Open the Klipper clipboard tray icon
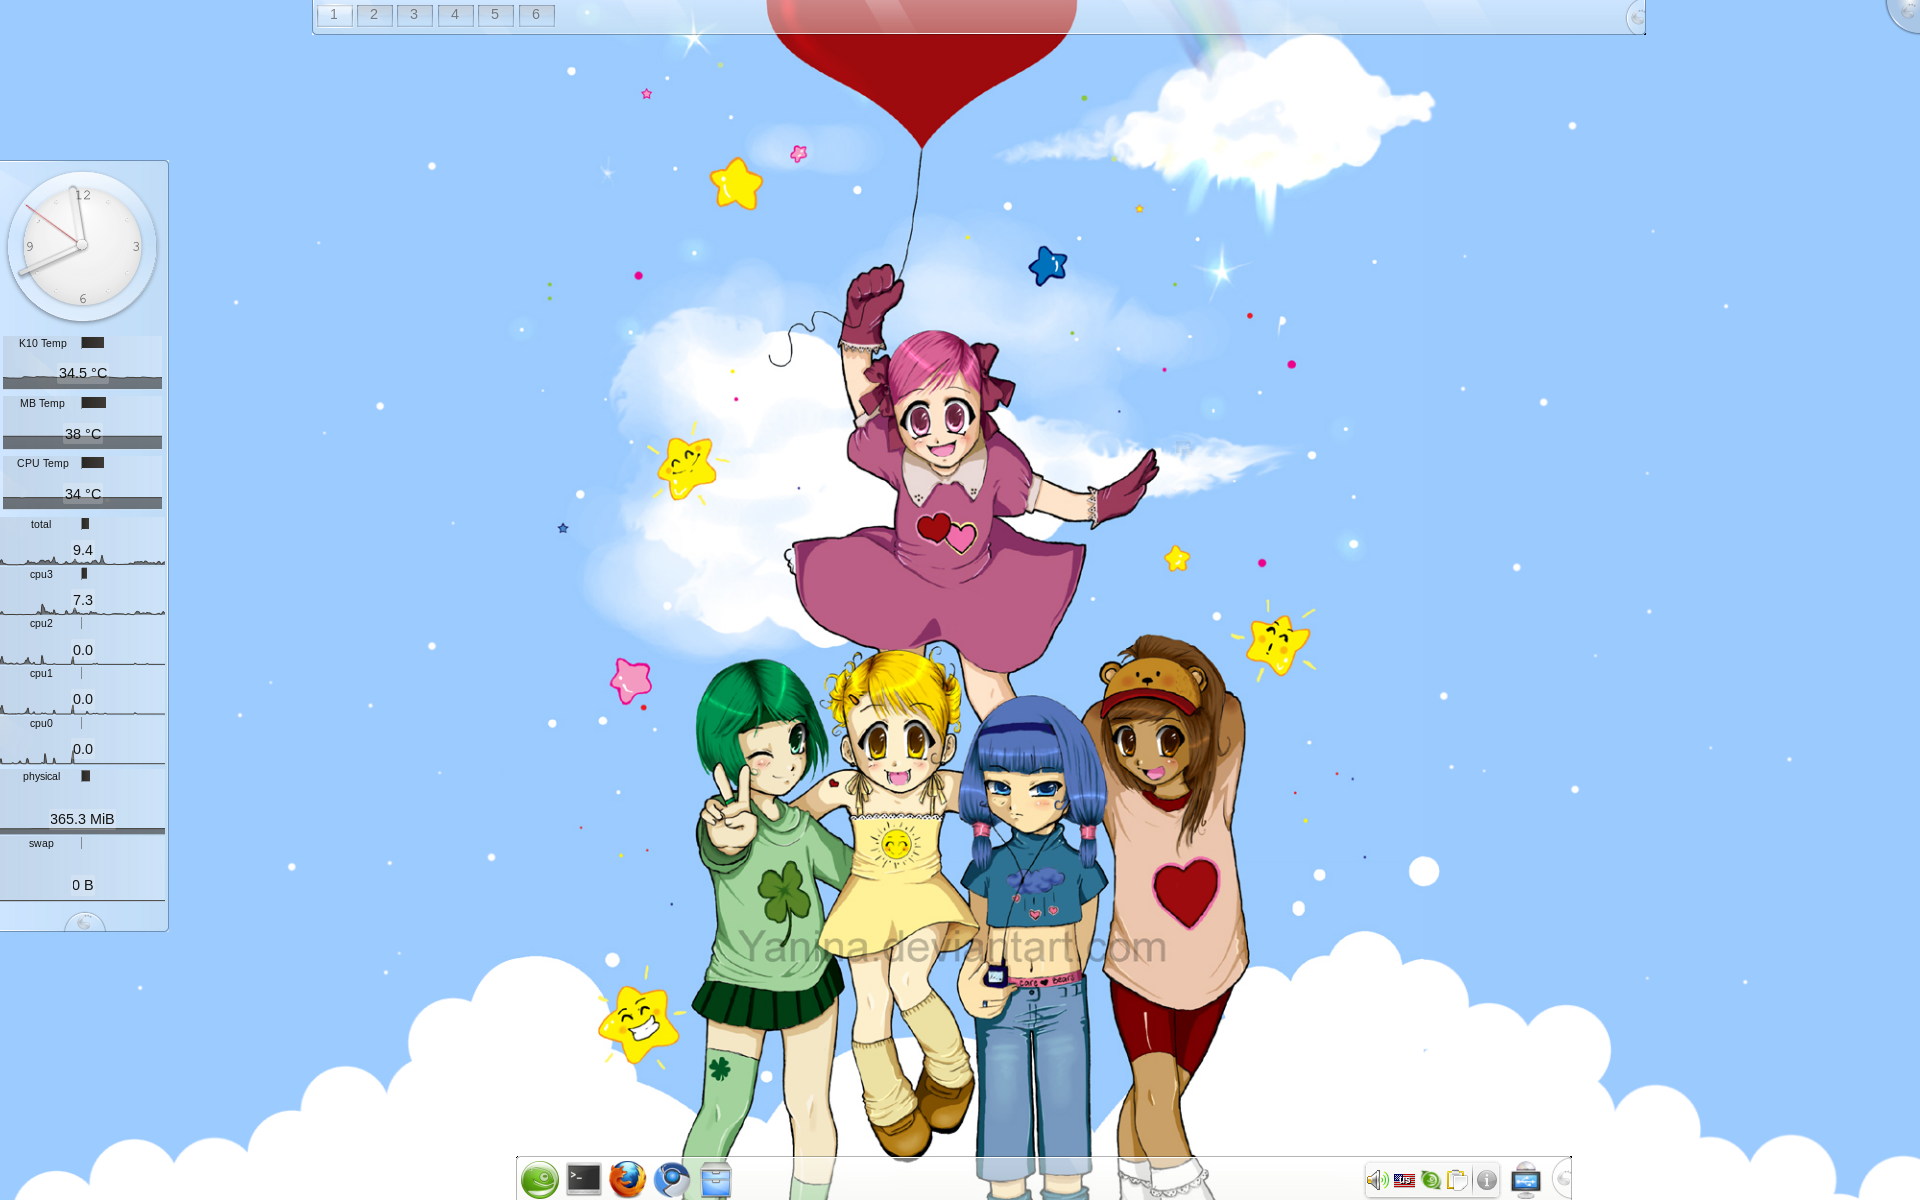The image size is (1920, 1200). (1458, 1180)
